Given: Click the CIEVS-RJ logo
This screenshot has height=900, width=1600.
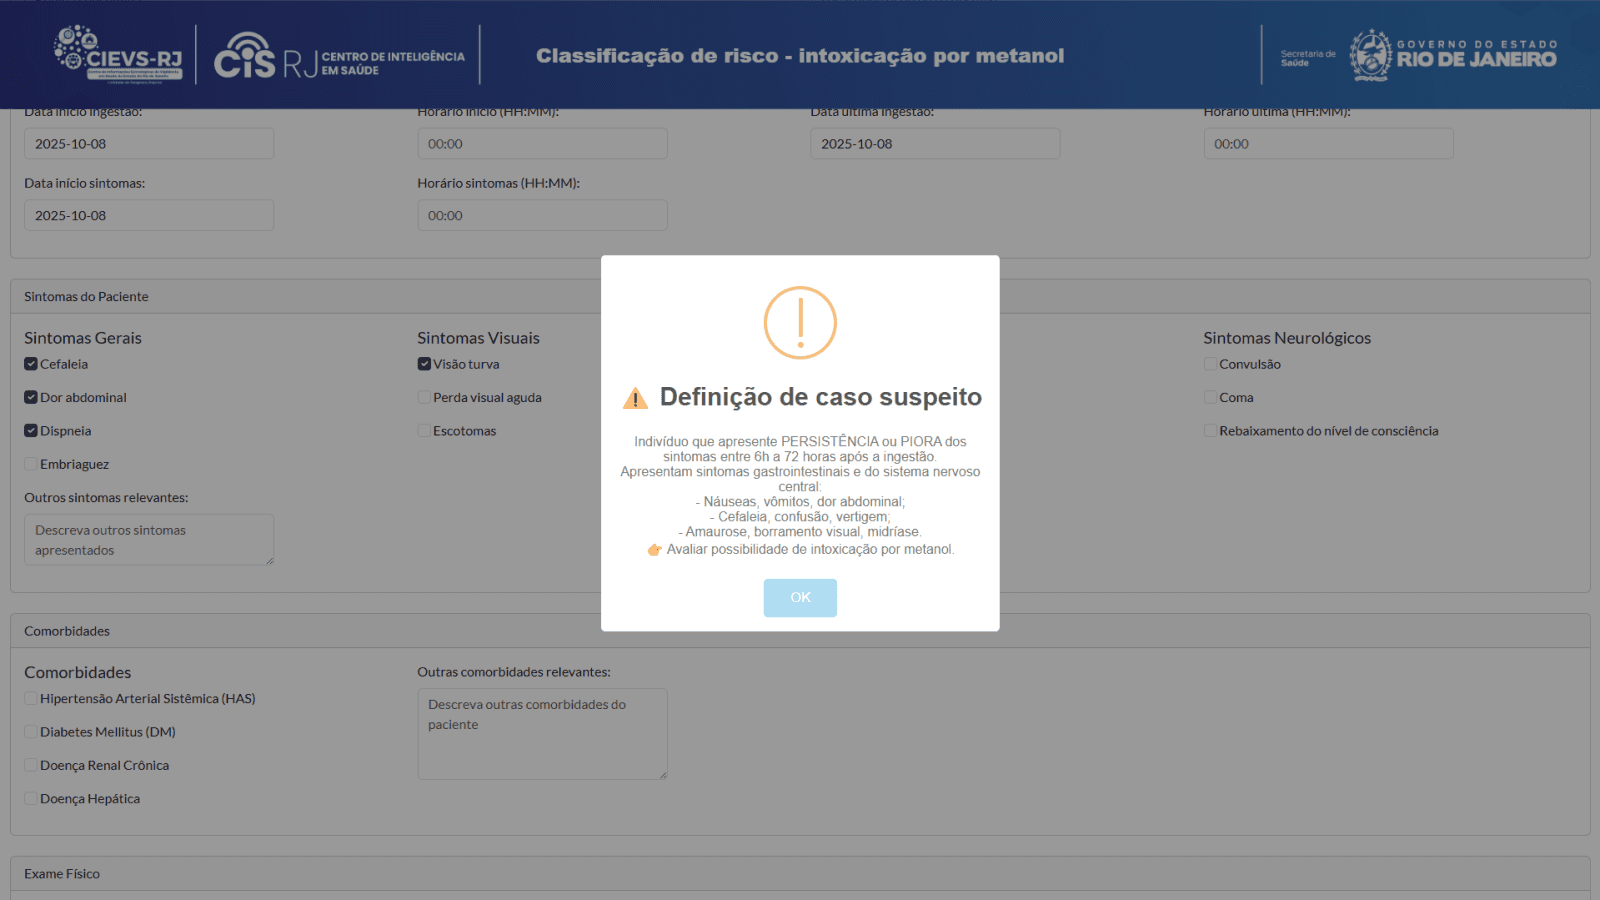Looking at the screenshot, I should pyautogui.click(x=118, y=53).
